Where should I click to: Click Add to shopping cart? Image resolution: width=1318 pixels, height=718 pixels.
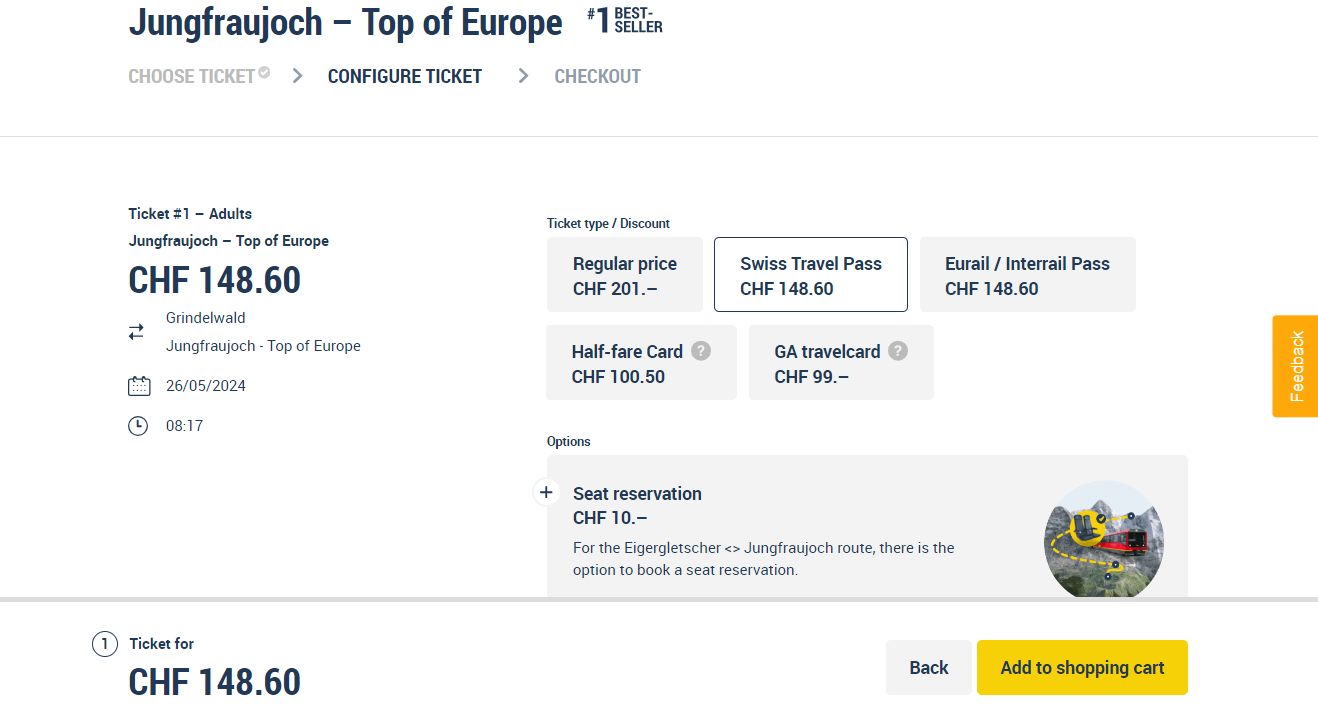1082,667
